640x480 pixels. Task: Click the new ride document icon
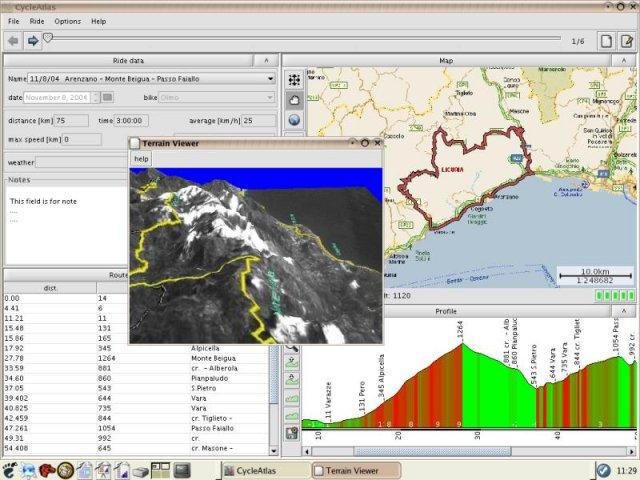click(605, 41)
